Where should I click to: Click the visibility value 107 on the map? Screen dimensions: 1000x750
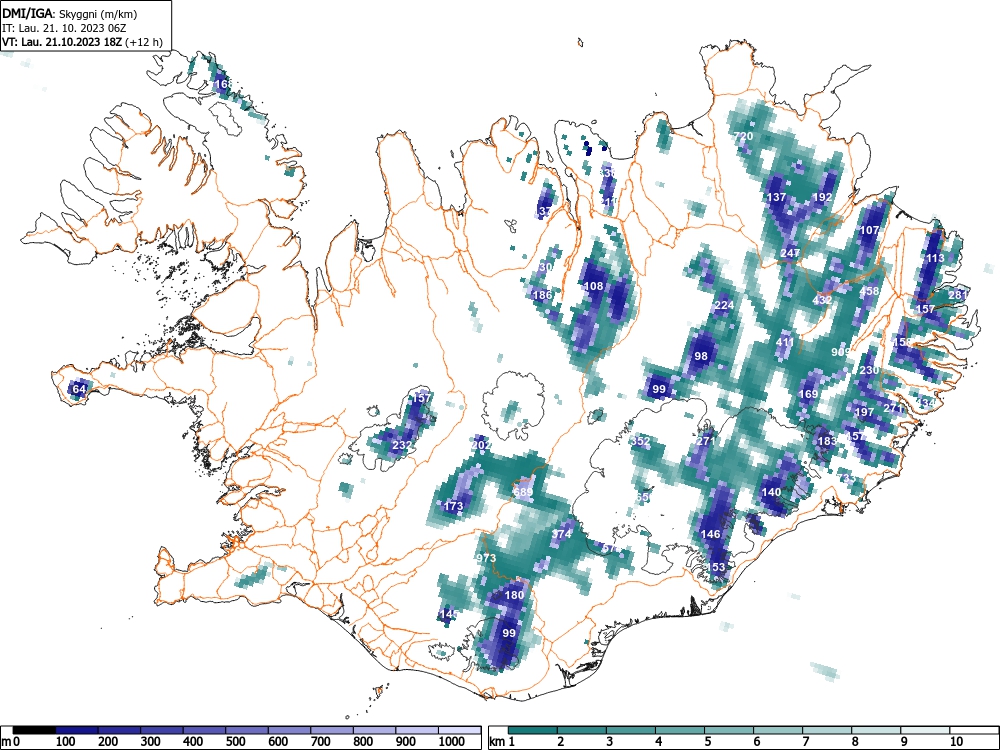(x=869, y=230)
